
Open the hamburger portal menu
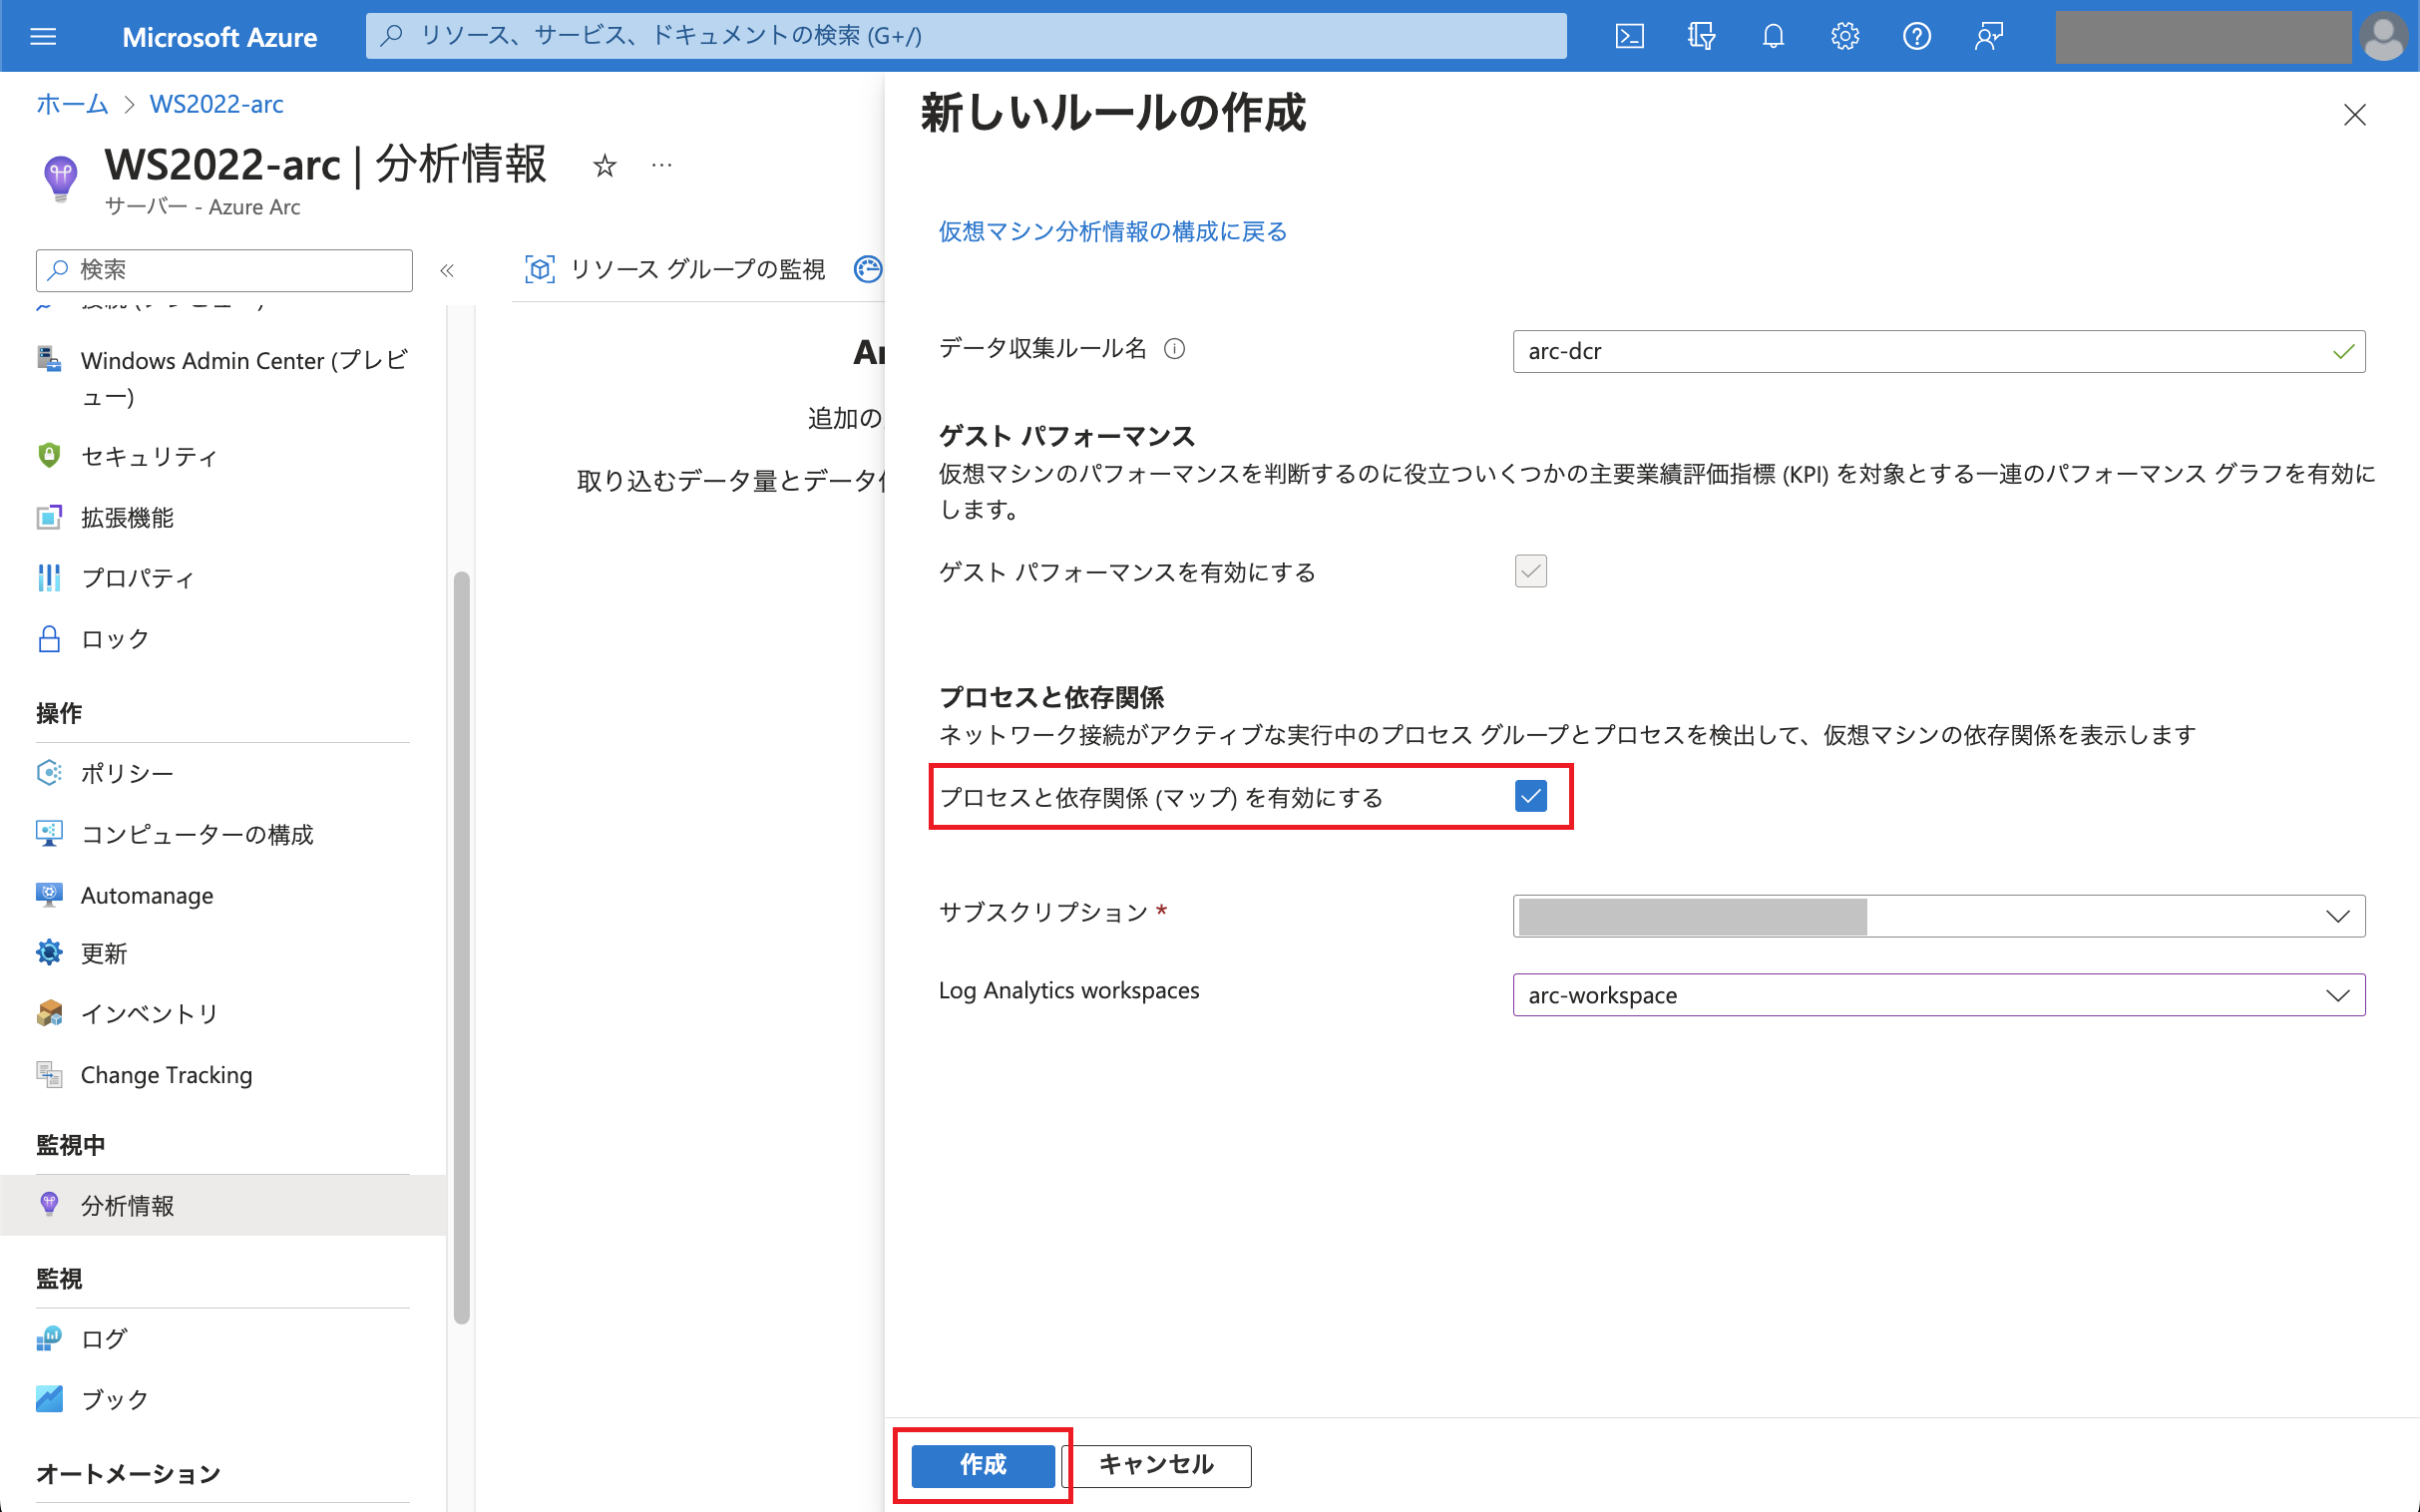tap(43, 37)
